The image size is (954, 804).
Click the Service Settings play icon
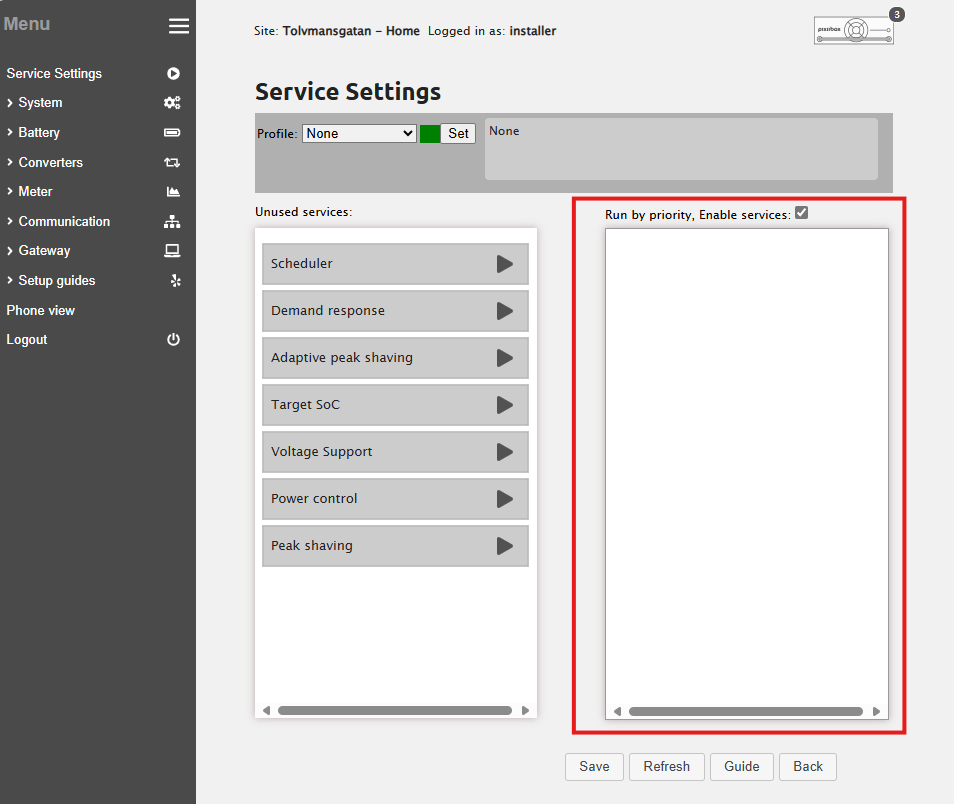(173, 73)
